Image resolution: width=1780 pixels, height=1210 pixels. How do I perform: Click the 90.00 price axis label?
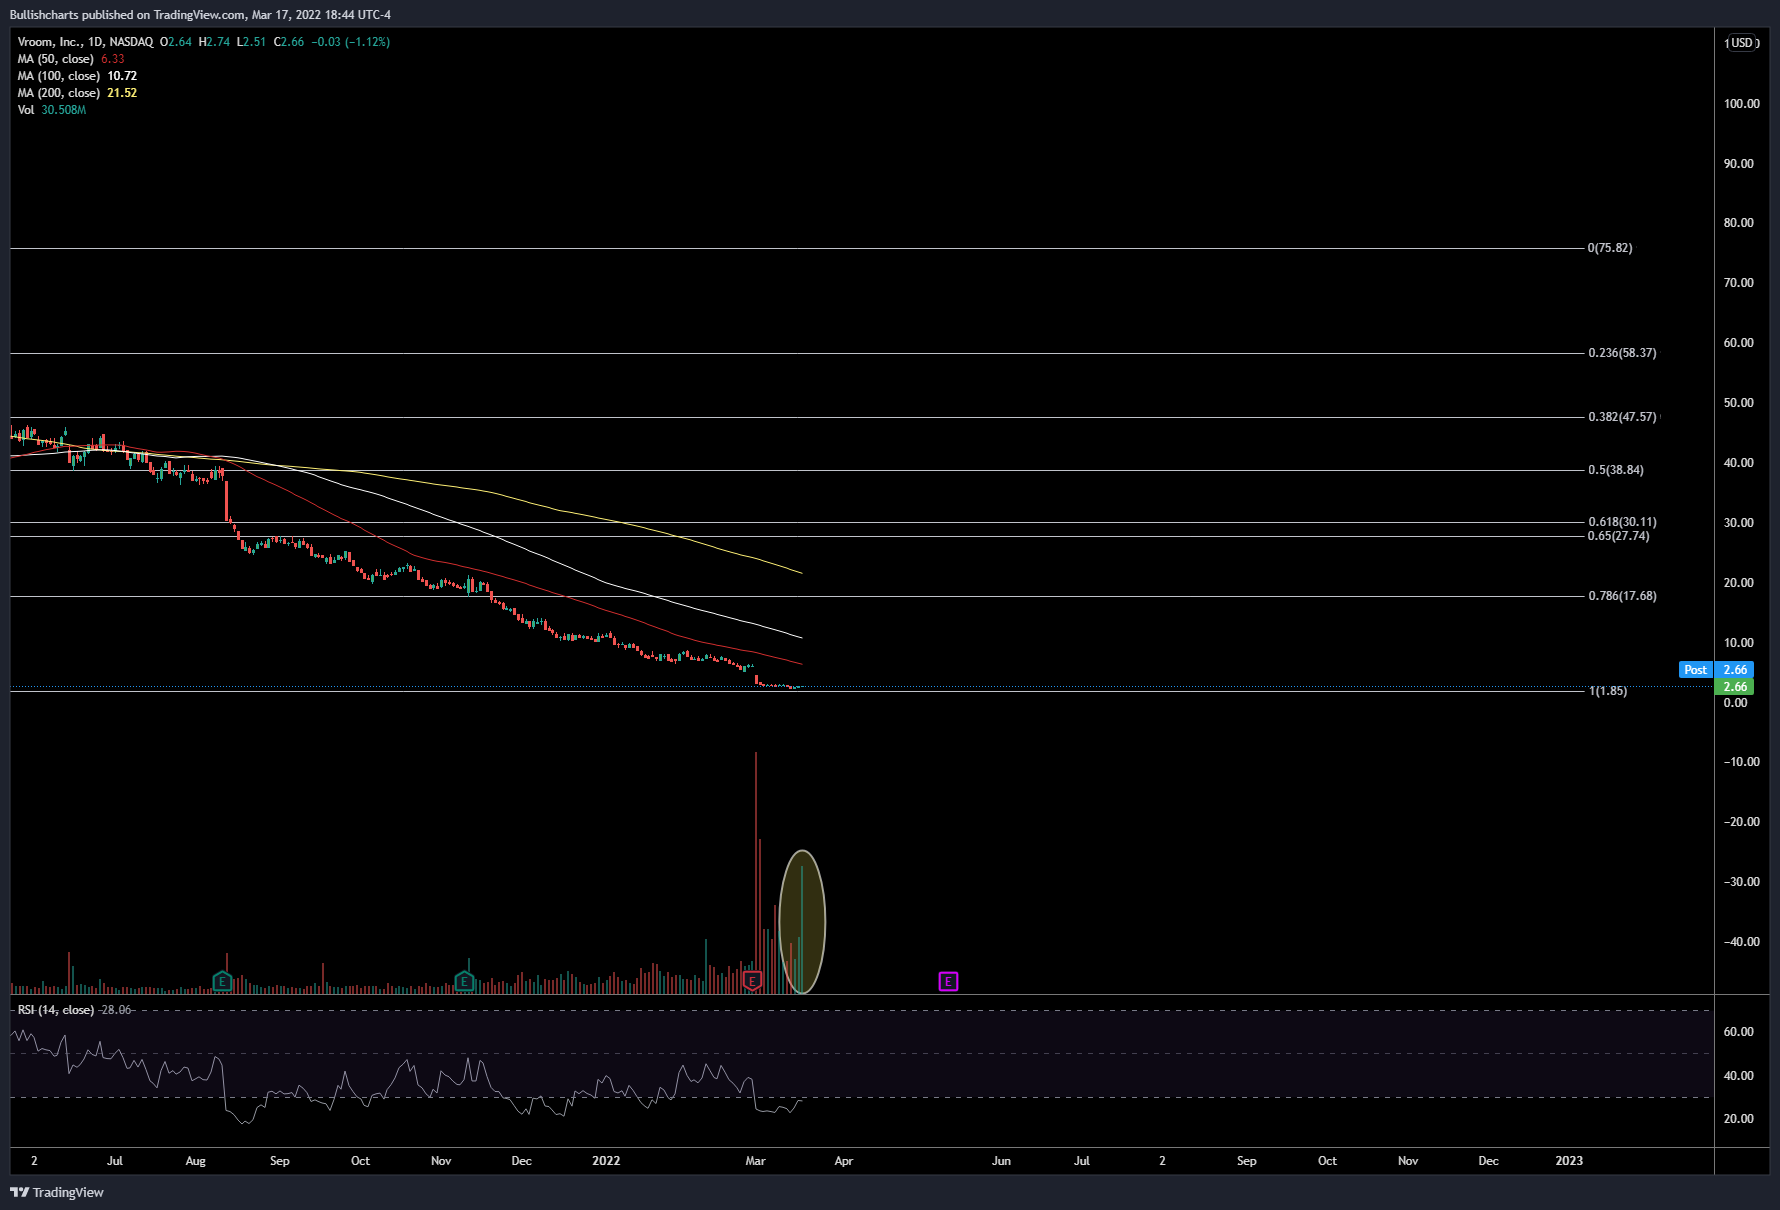1739,164
